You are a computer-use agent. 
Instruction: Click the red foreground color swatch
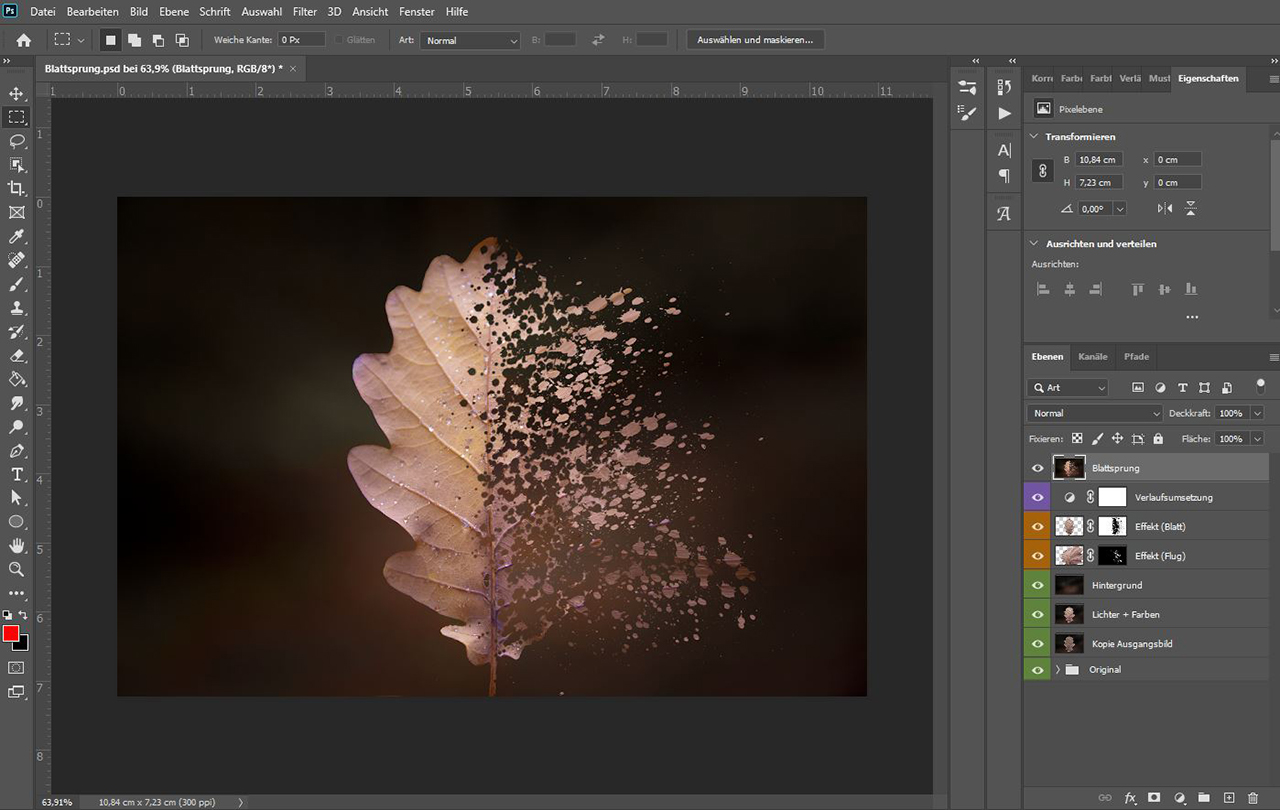point(11,633)
